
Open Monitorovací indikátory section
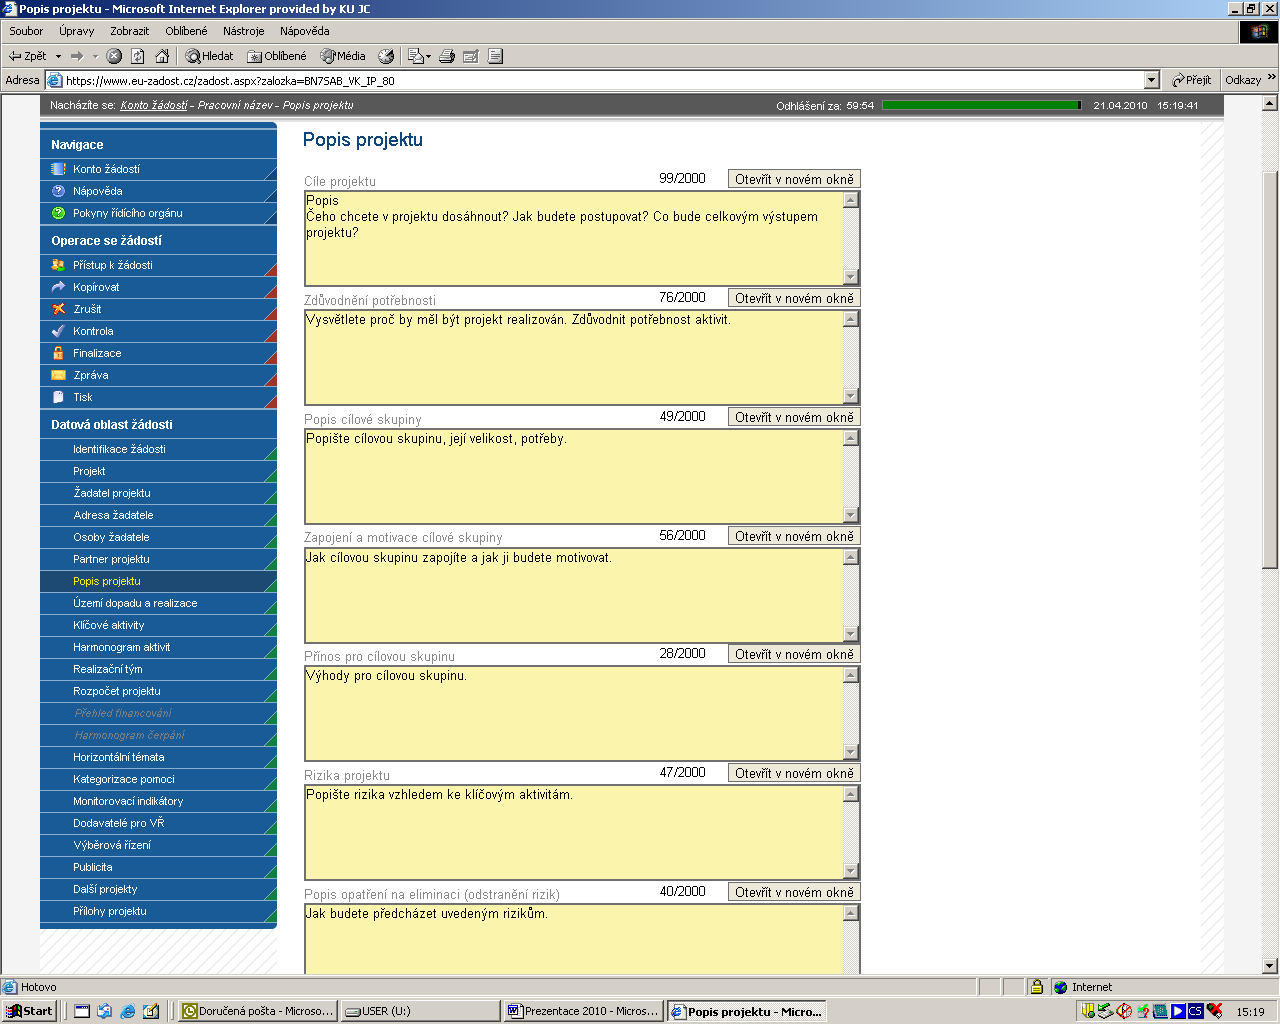(x=158, y=801)
